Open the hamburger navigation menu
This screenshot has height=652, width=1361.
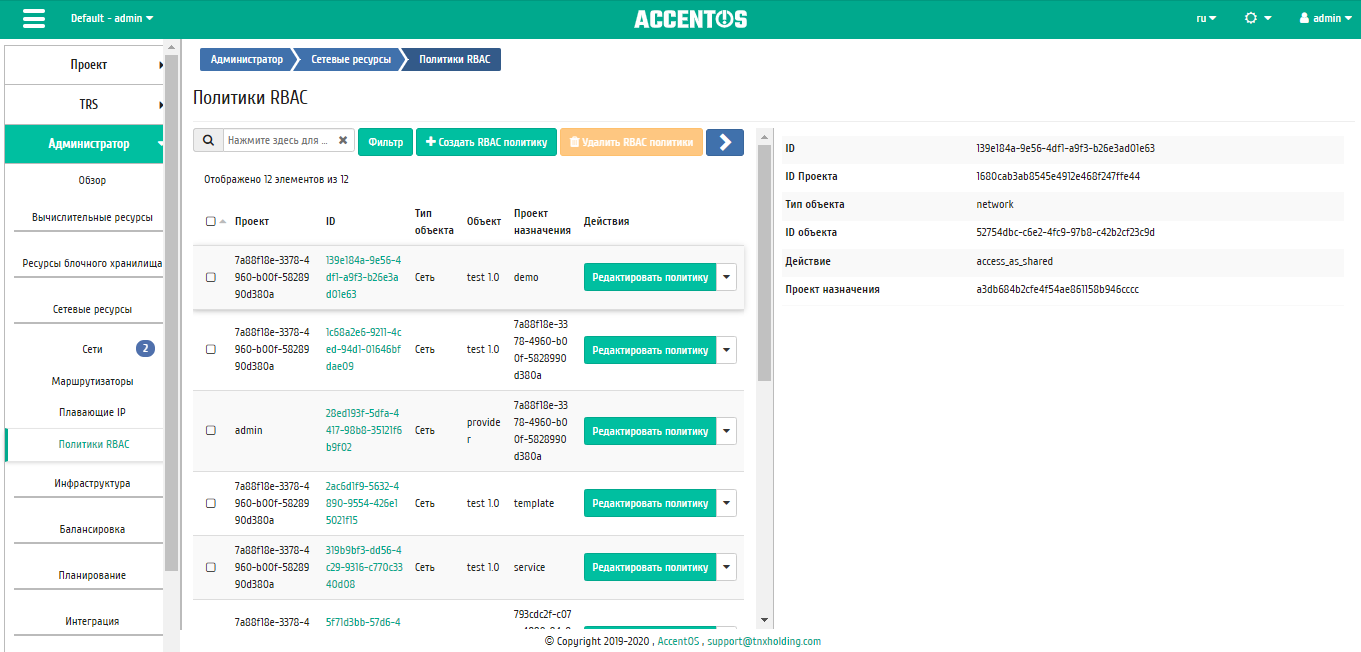click(x=33, y=19)
